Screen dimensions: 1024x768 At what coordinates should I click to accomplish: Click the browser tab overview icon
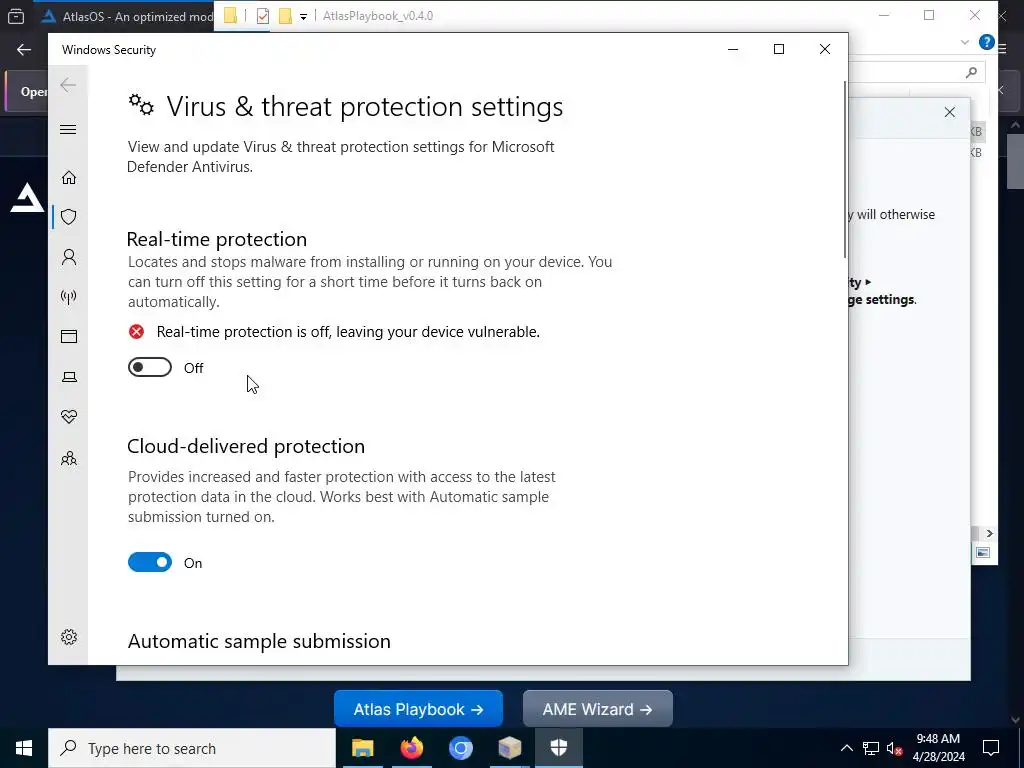point(16,16)
